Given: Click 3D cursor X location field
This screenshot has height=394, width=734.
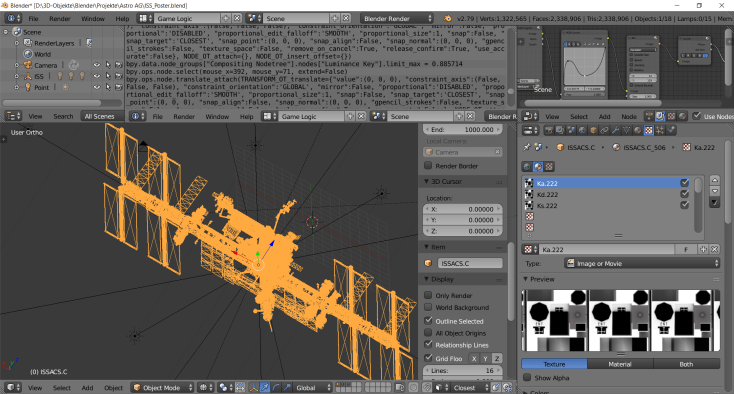Looking at the screenshot, I should click(462, 209).
